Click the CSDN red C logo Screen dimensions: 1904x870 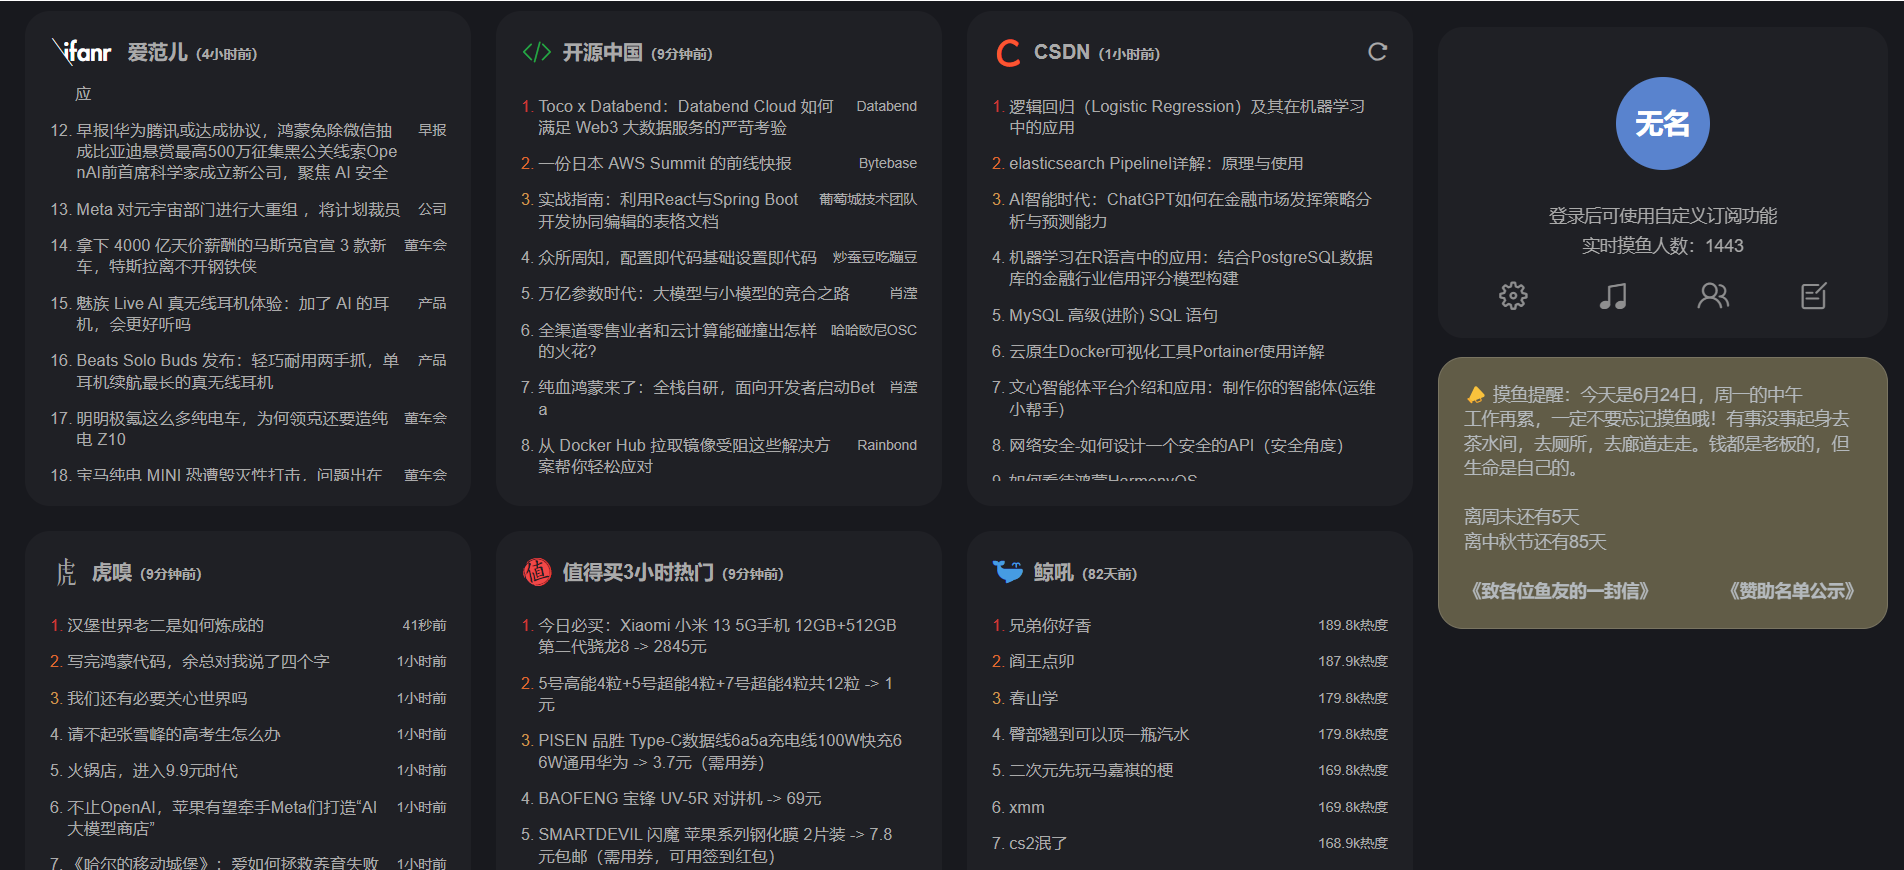pos(1008,52)
